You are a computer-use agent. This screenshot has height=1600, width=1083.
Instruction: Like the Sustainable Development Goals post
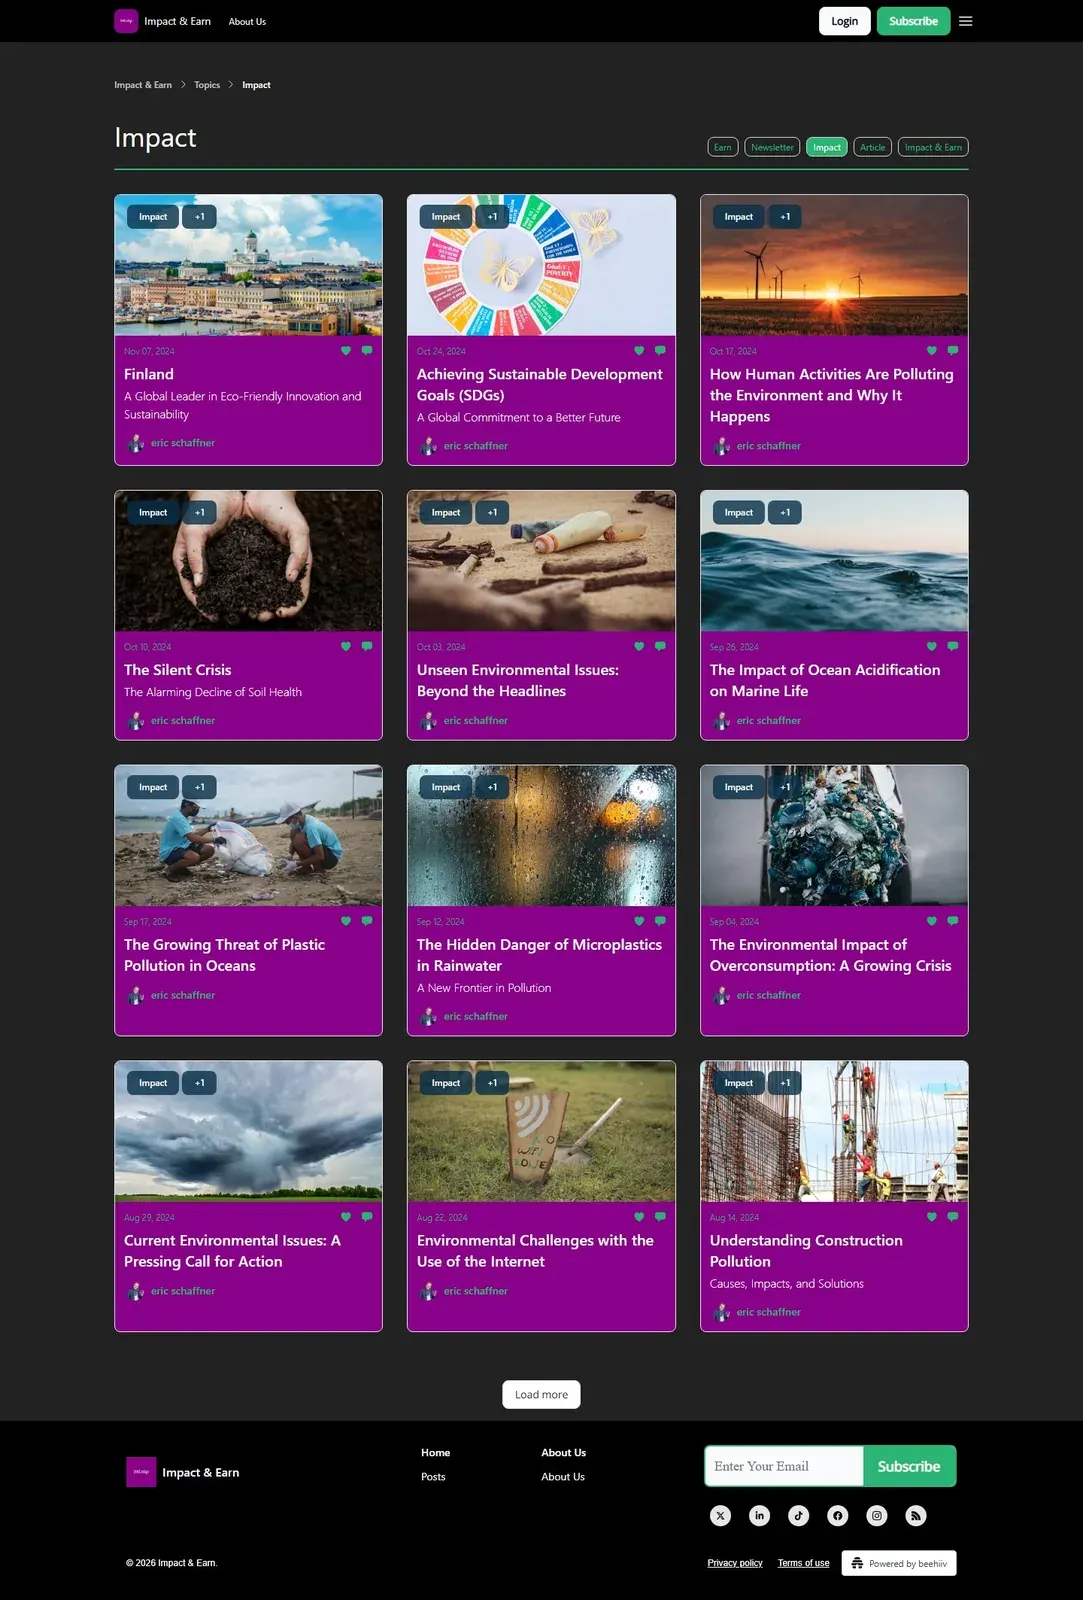(639, 351)
